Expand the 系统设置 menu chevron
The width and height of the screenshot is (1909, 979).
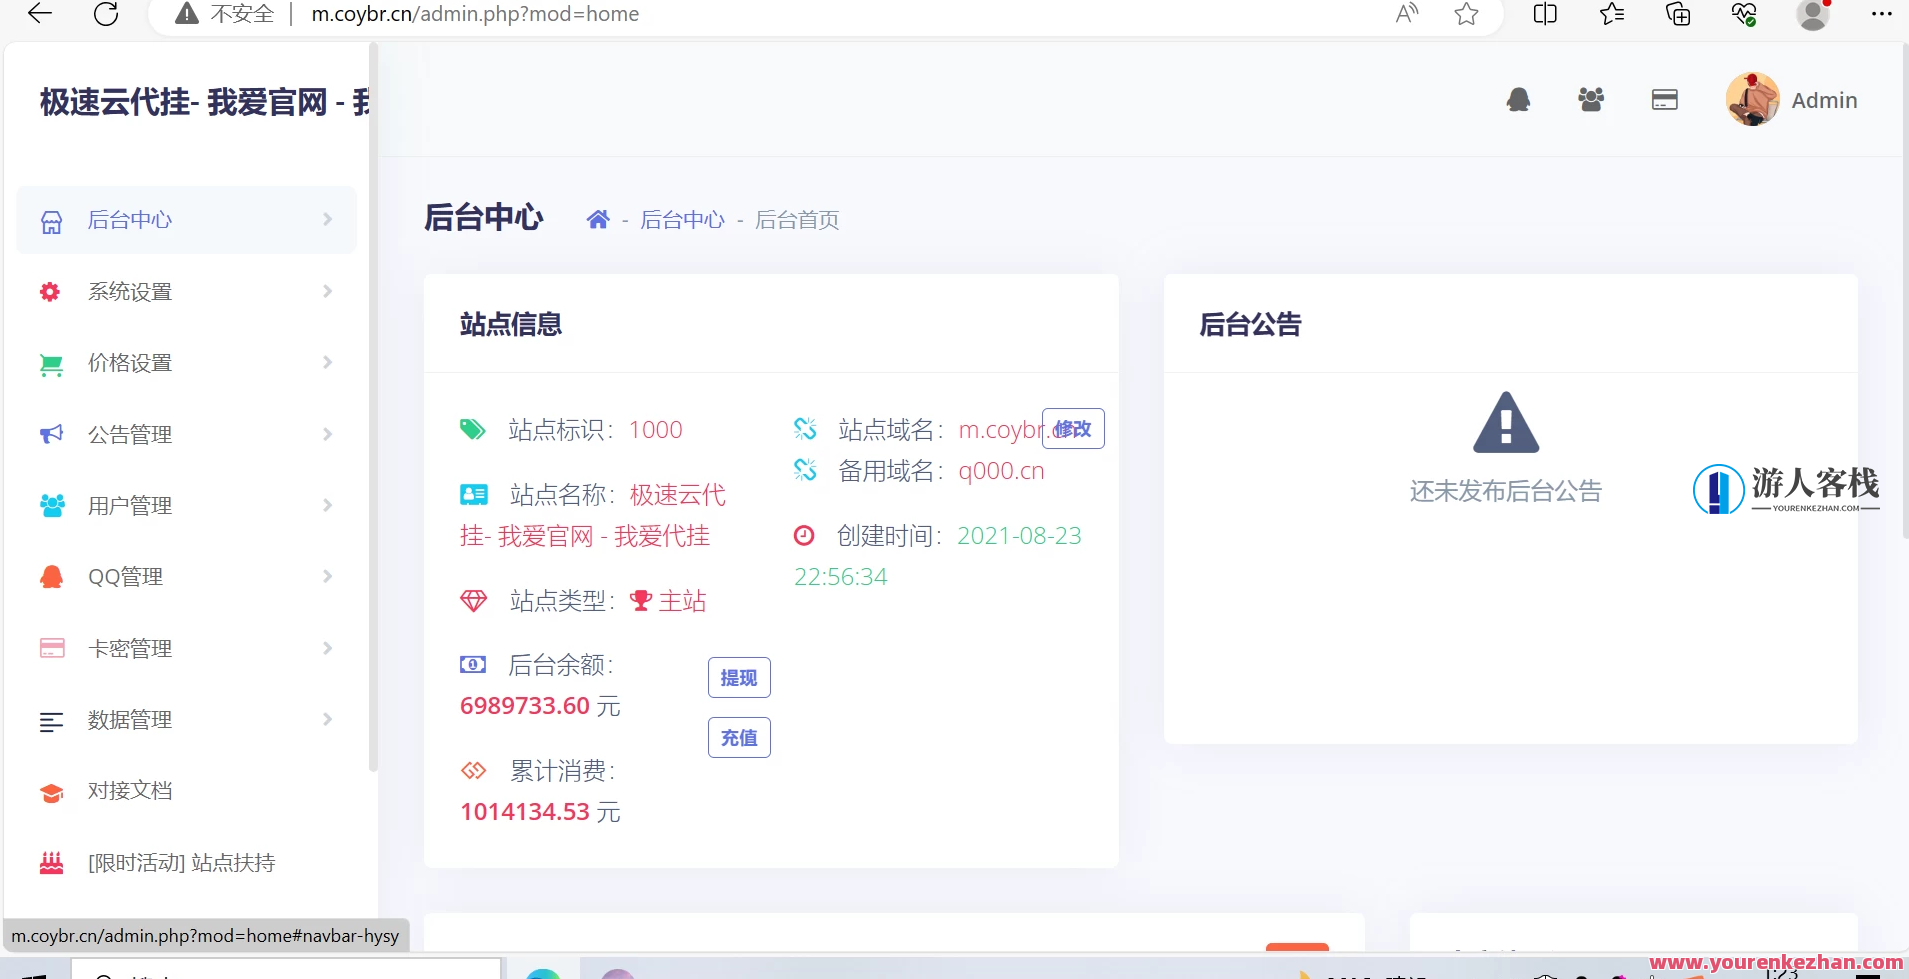pyautogui.click(x=326, y=291)
